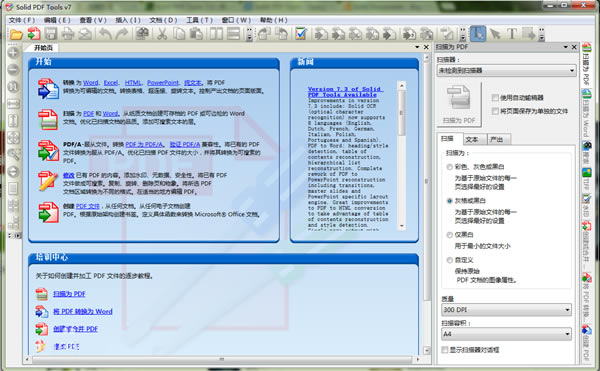Click the Zoom out minus icon on left toolbar

[13, 69]
